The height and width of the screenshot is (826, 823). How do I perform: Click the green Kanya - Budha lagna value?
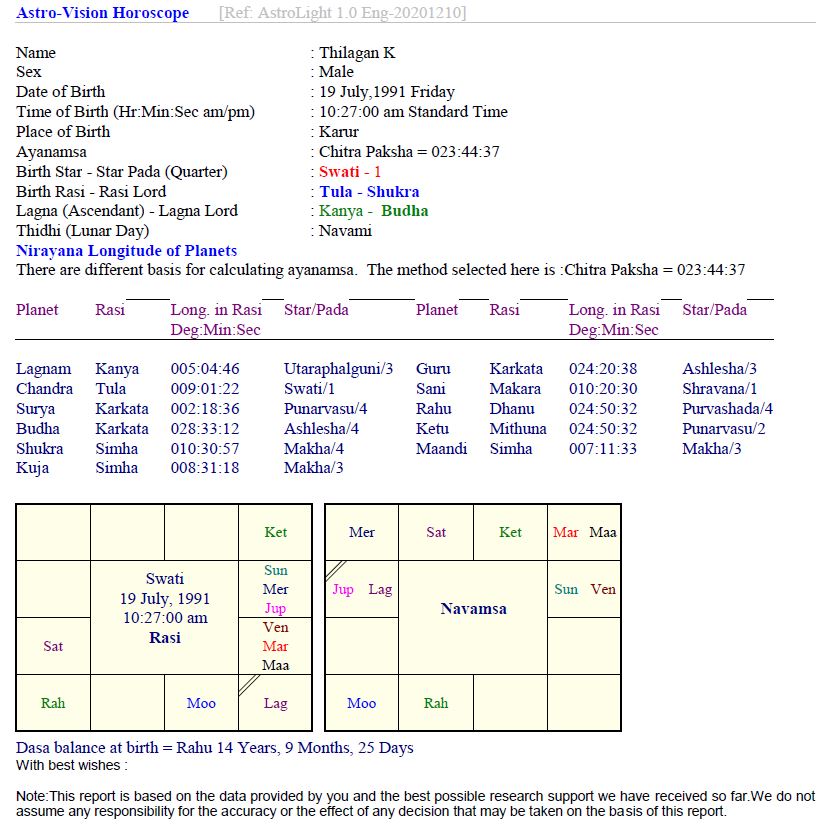(x=373, y=211)
